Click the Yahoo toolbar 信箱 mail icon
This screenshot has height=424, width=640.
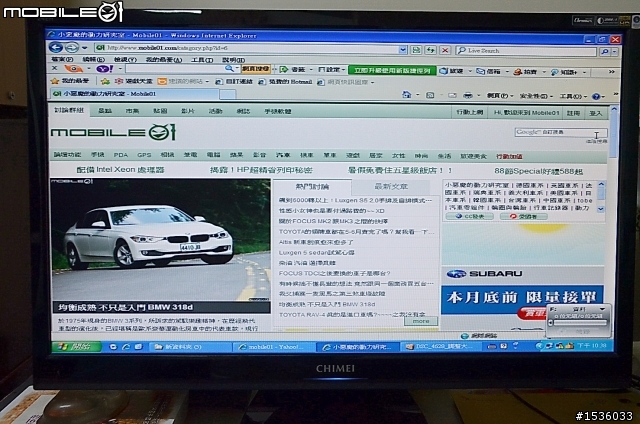(x=488, y=71)
